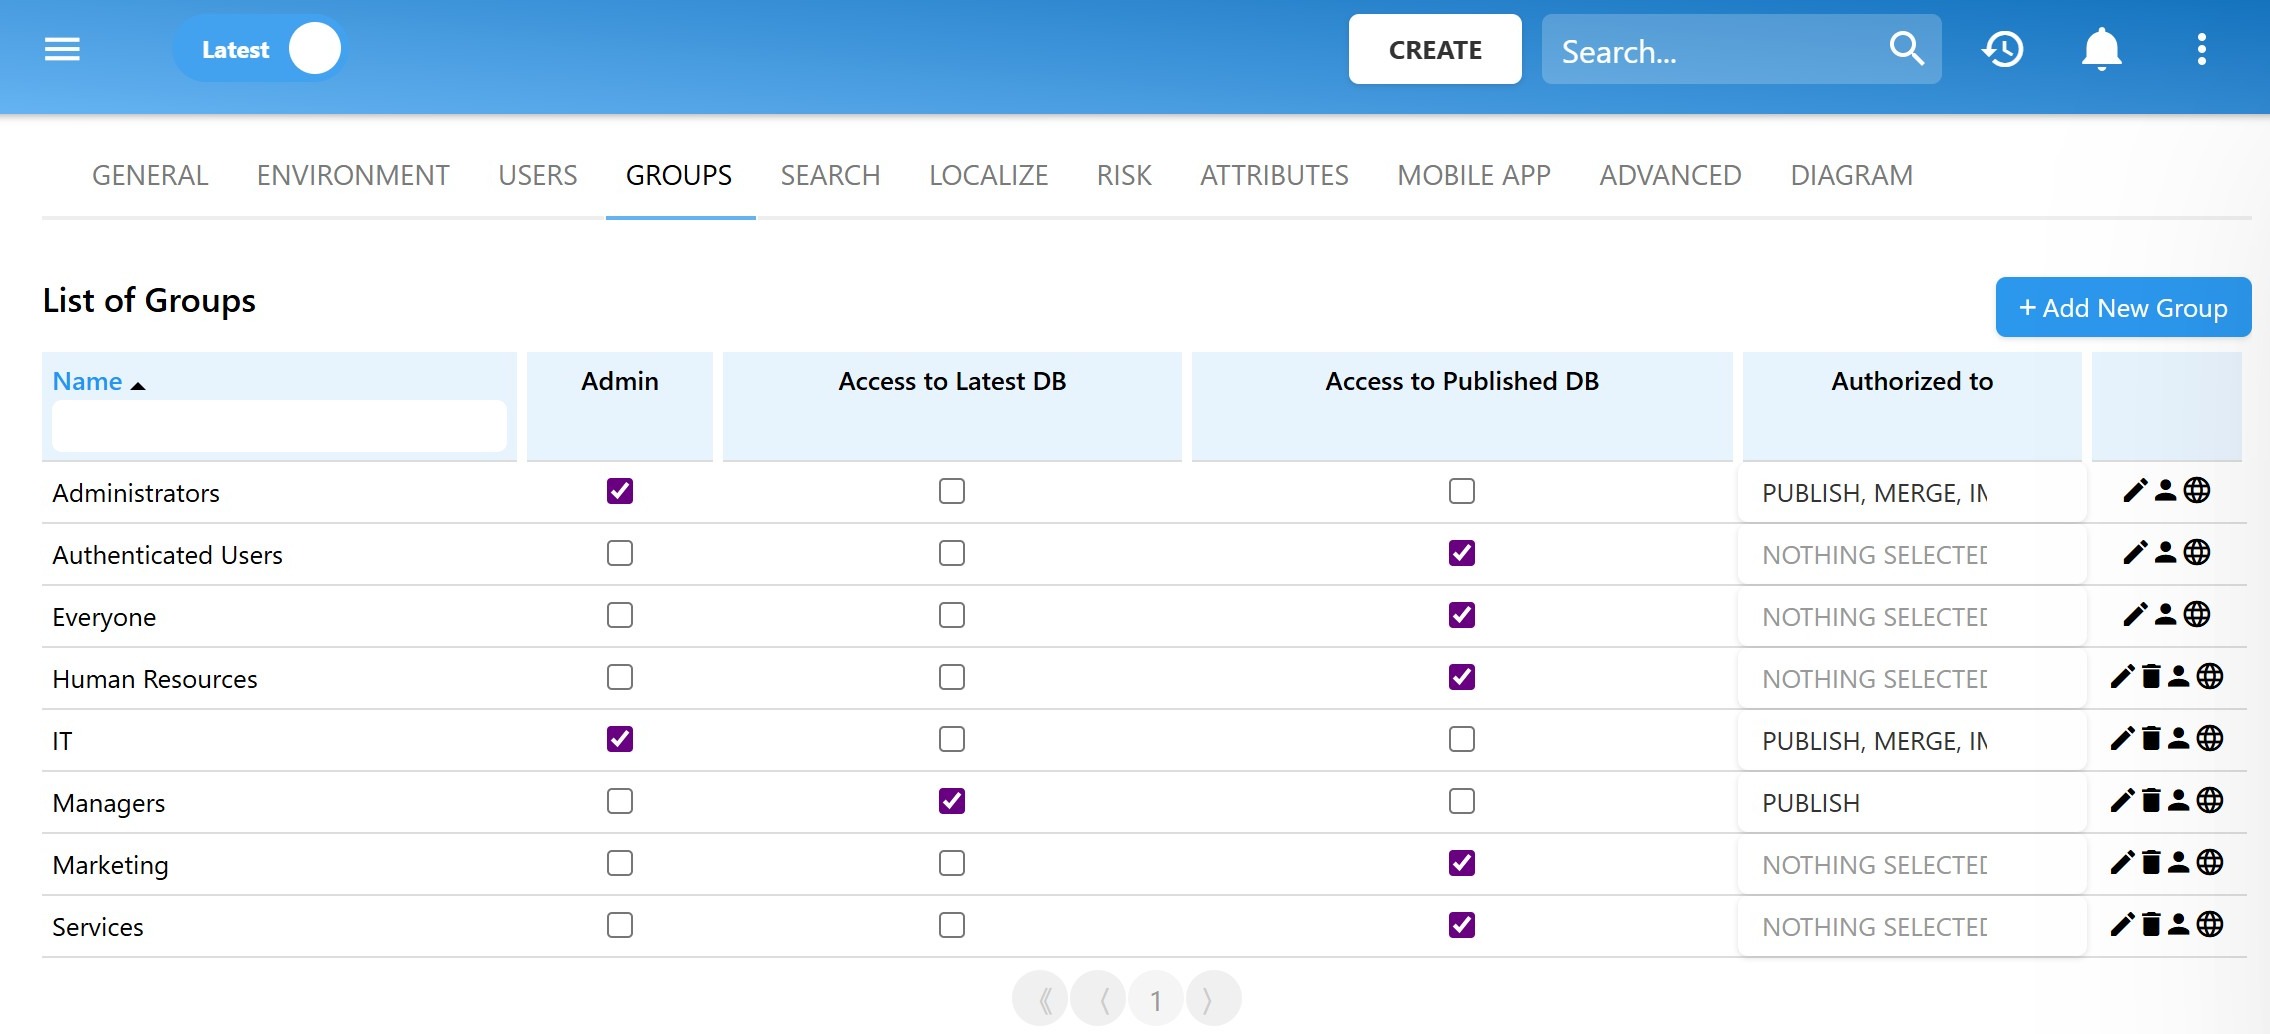Expand Authorized to dropdown for Managers
This screenshot has width=2270, height=1034.
(x=1911, y=803)
